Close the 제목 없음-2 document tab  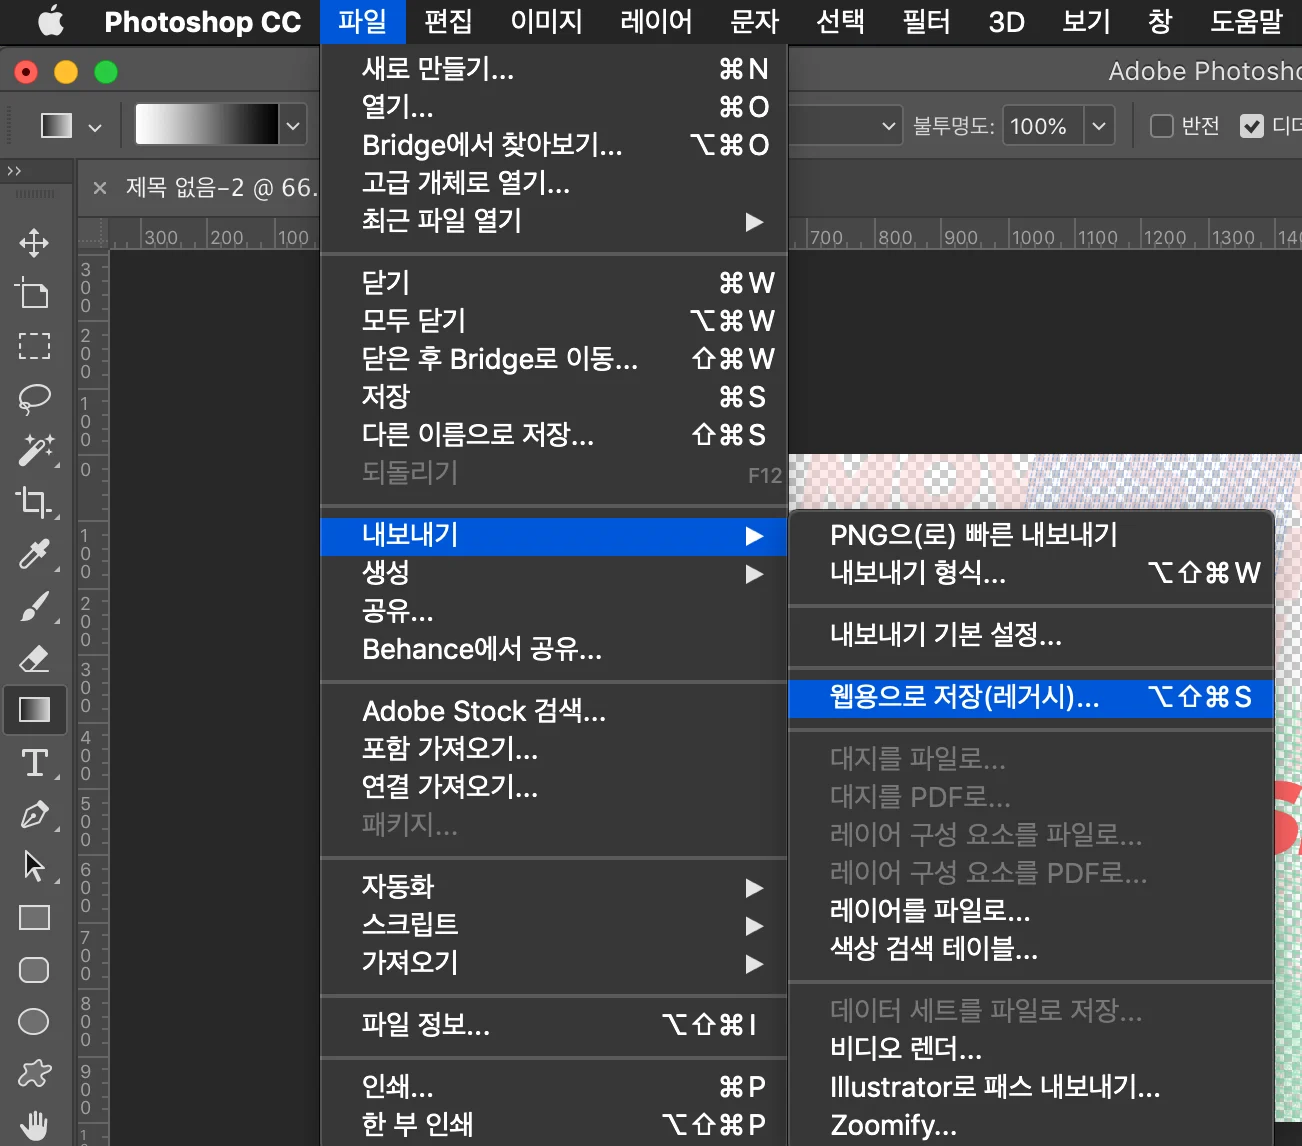click(99, 187)
